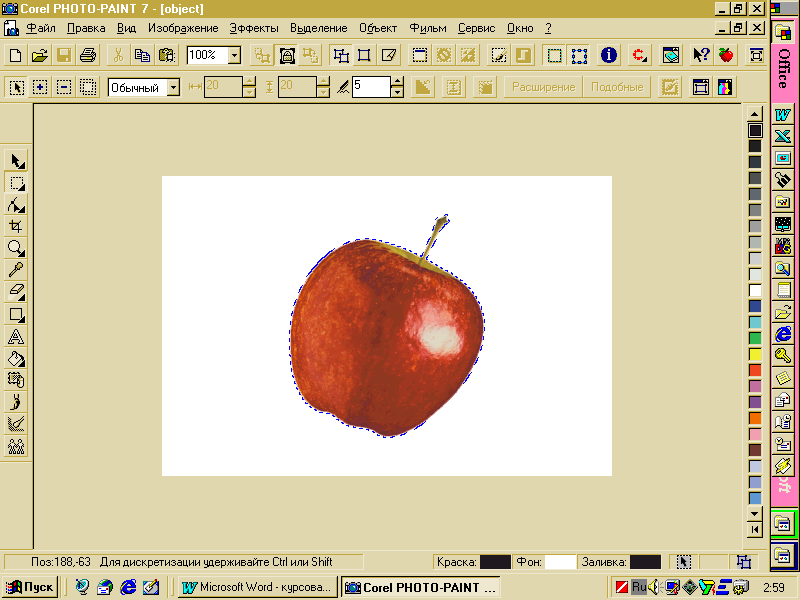
Task: Open file using the folder icon
Action: point(40,55)
